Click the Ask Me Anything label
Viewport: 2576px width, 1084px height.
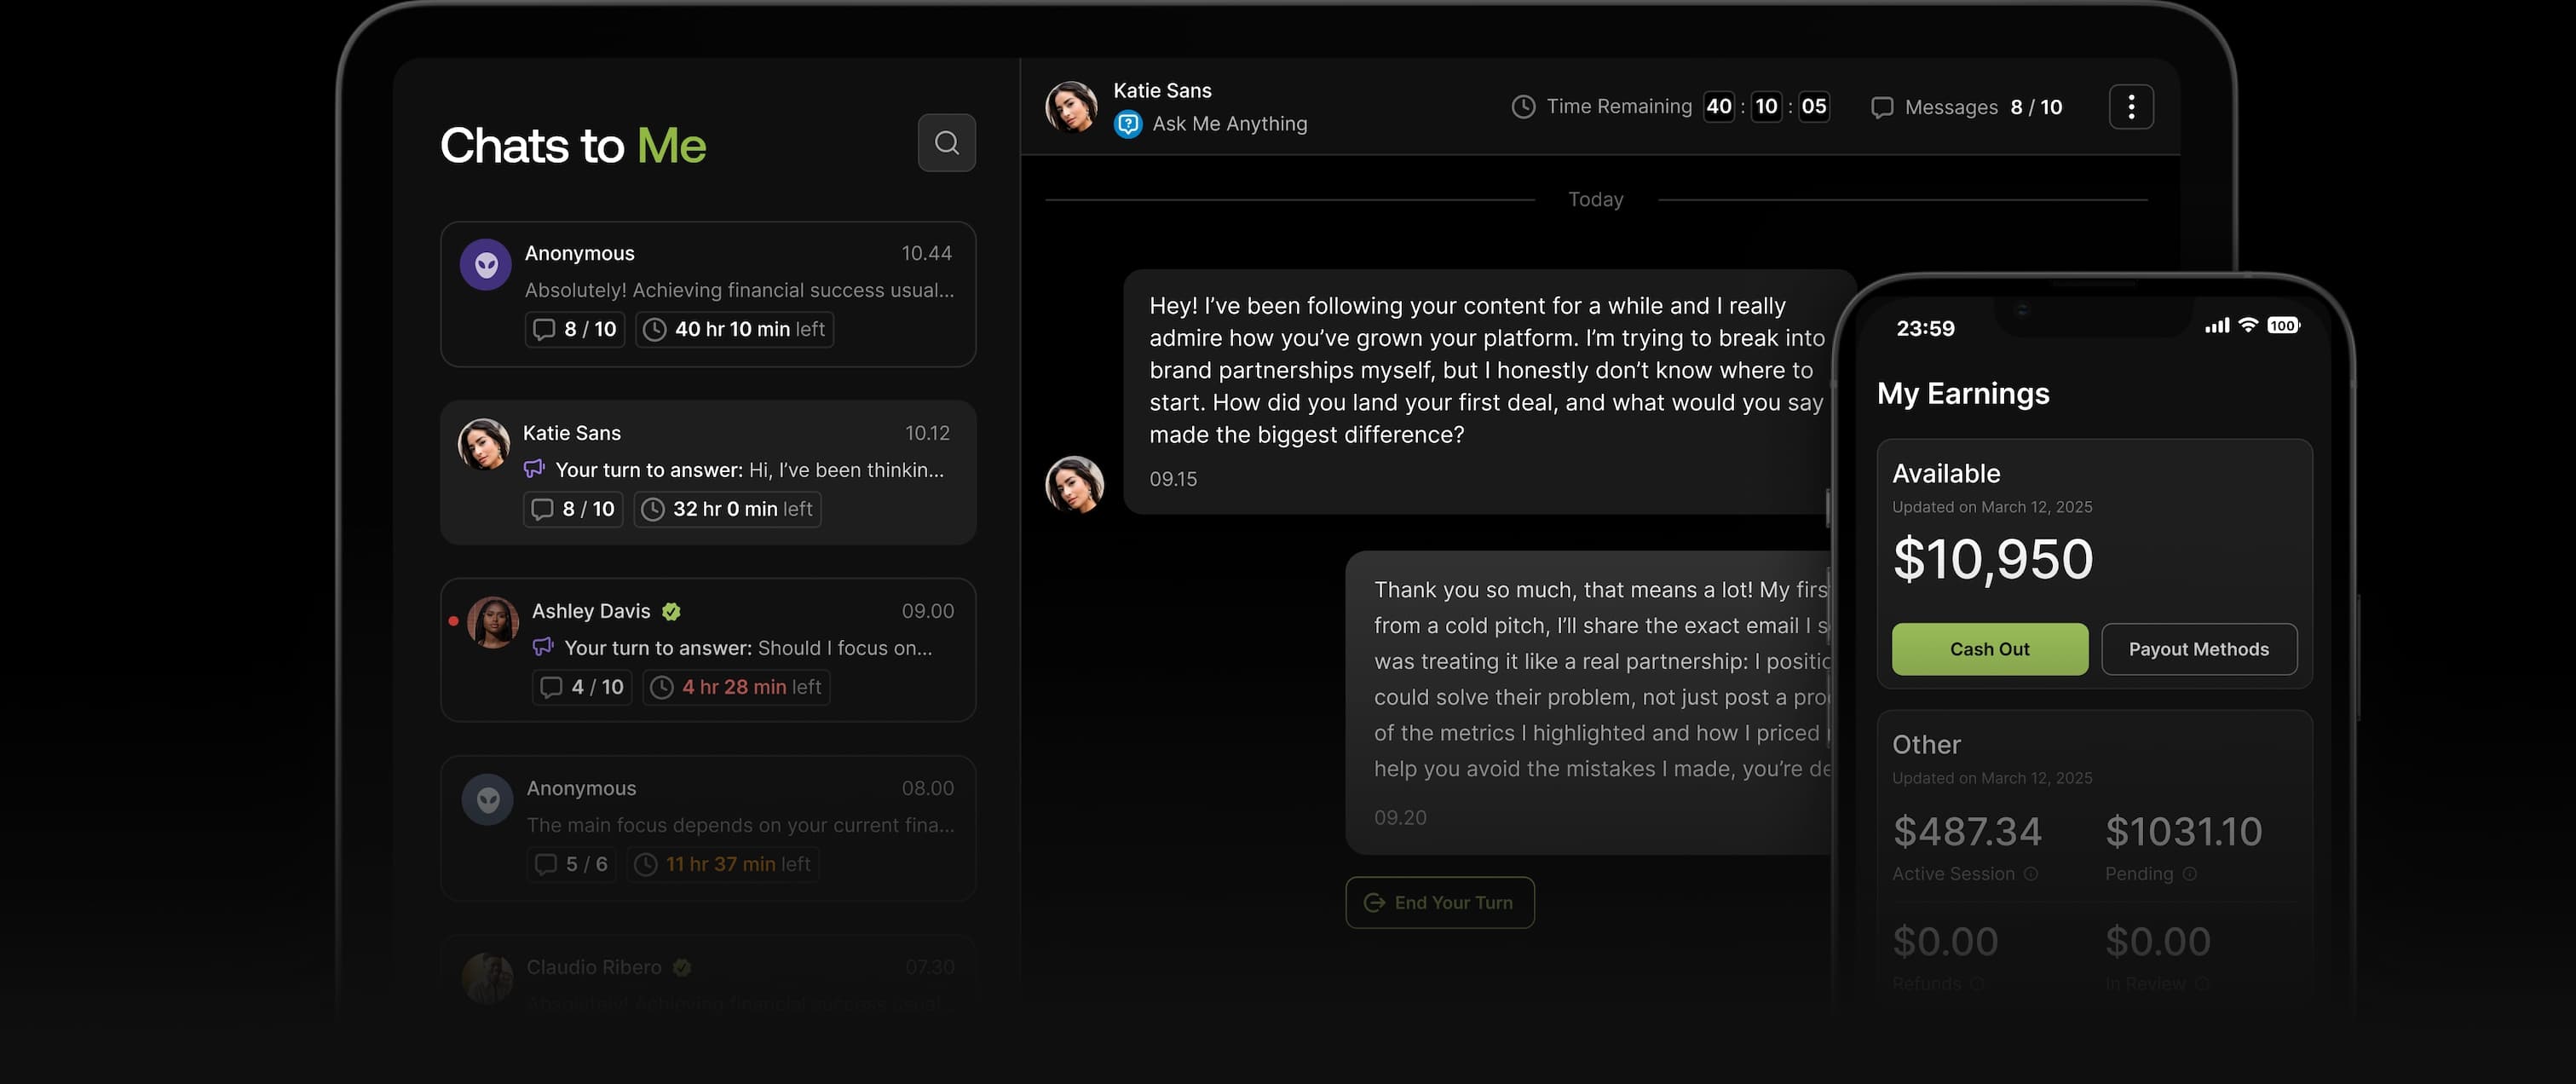pyautogui.click(x=1229, y=124)
